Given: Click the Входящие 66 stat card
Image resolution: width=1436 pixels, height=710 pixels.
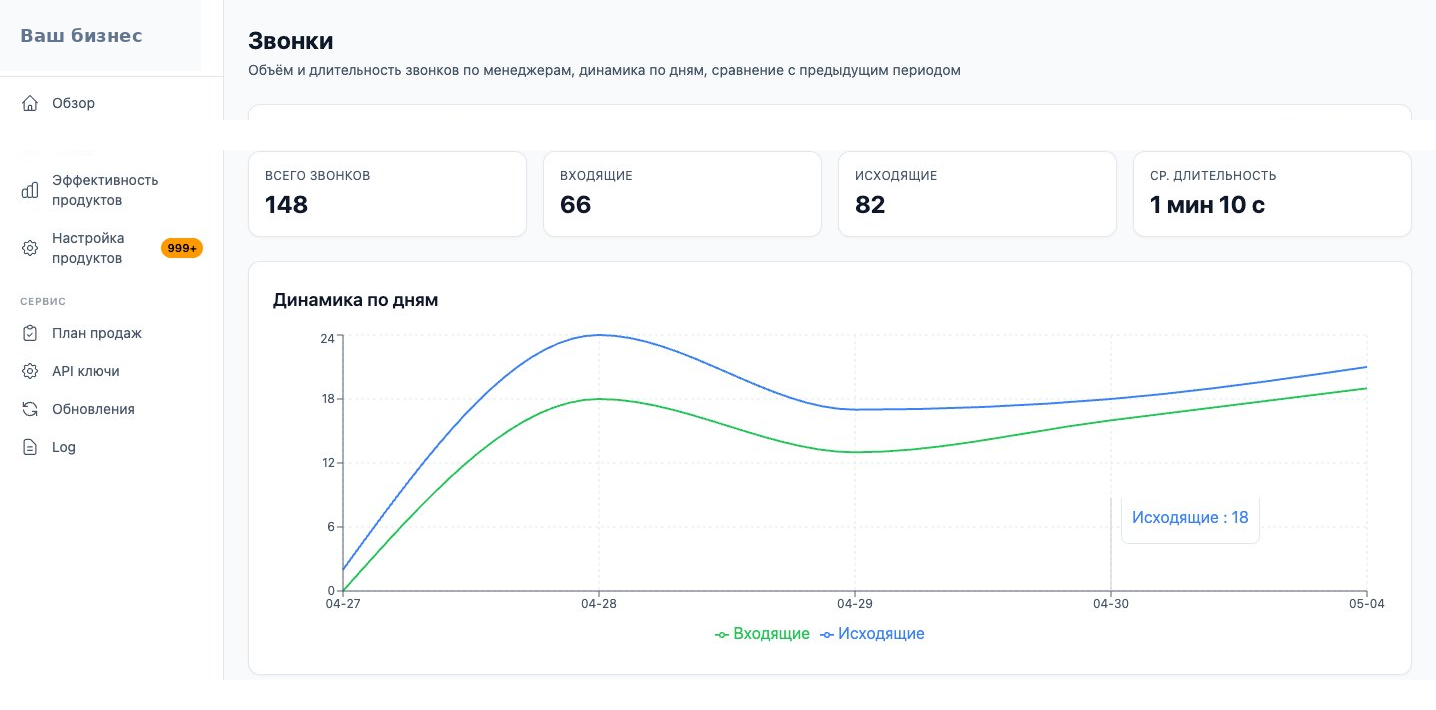Looking at the screenshot, I should [x=682, y=194].
